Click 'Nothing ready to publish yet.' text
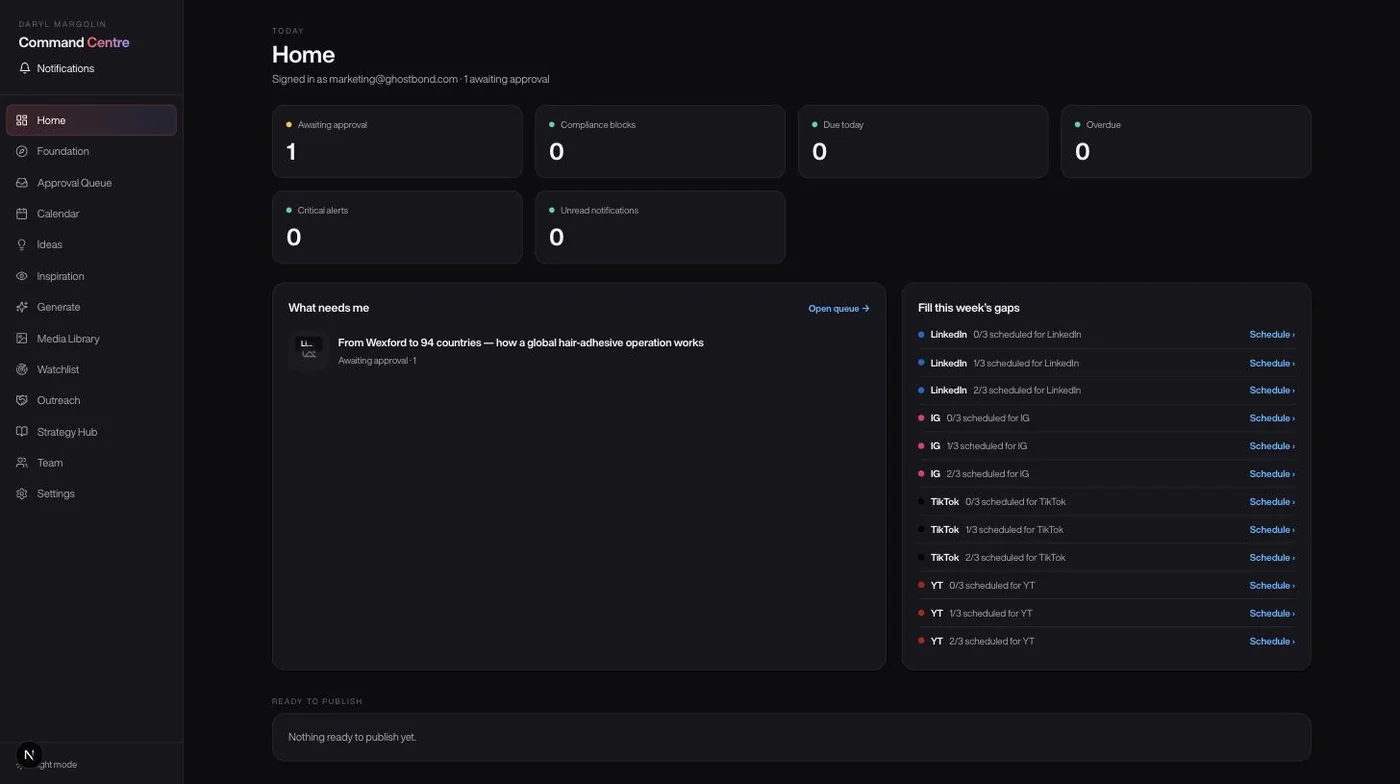Screen dimensions: 1400x784 click(352, 737)
